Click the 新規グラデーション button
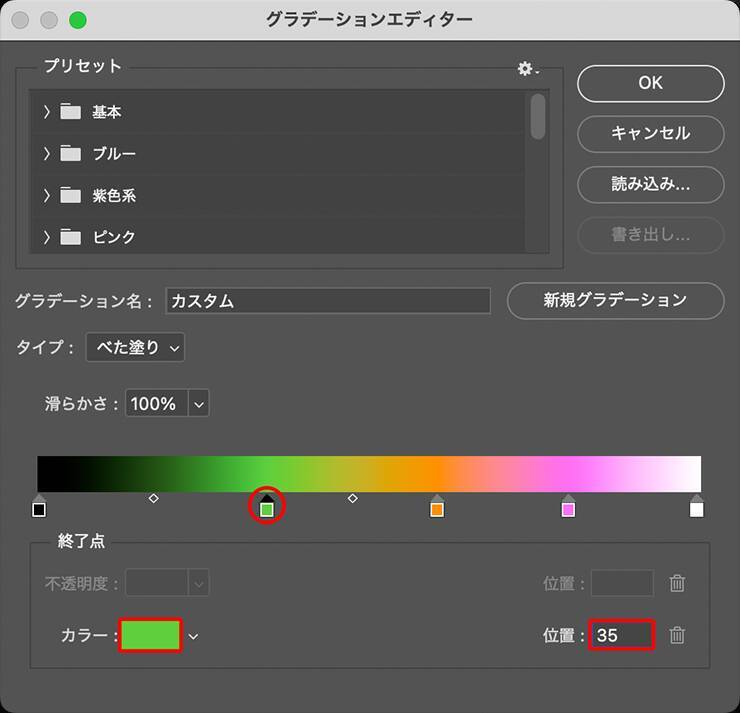The image size is (740, 713). click(x=615, y=300)
